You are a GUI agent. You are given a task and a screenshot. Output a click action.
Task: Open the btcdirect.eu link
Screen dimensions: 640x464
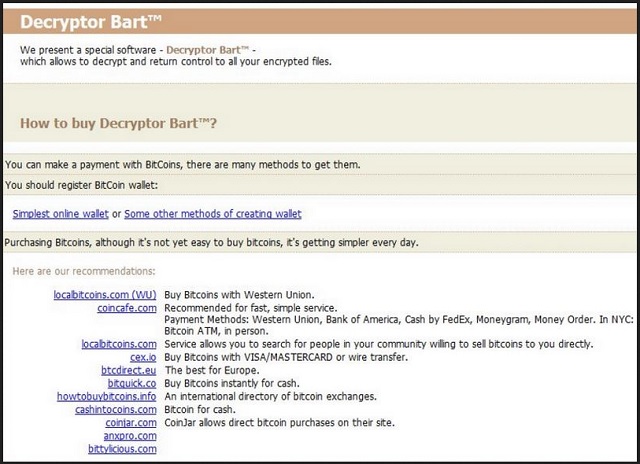coord(129,370)
